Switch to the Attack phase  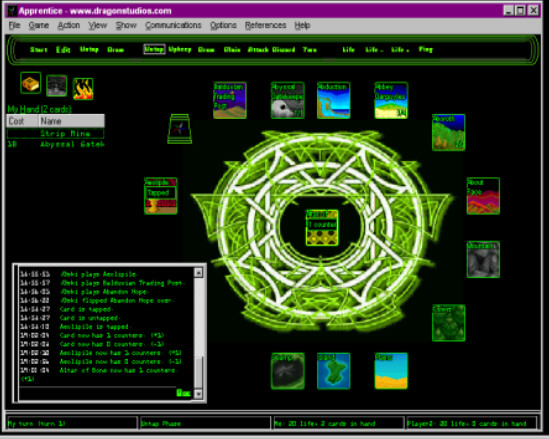tap(258, 50)
